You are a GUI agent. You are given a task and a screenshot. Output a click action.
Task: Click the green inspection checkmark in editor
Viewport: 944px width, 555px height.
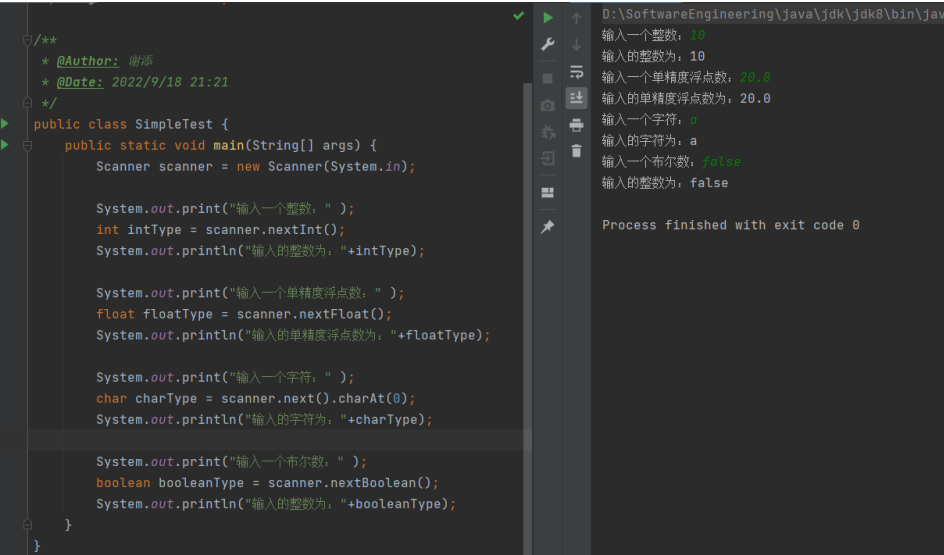coord(518,16)
